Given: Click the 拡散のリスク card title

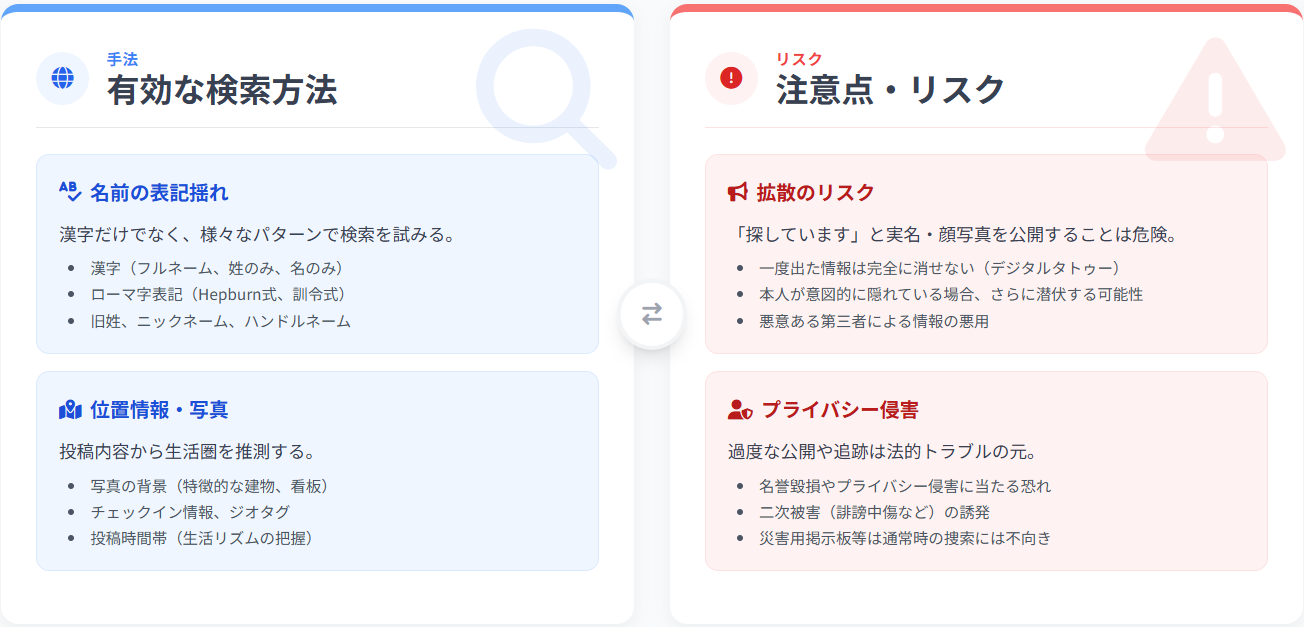Looking at the screenshot, I should click(x=815, y=192).
